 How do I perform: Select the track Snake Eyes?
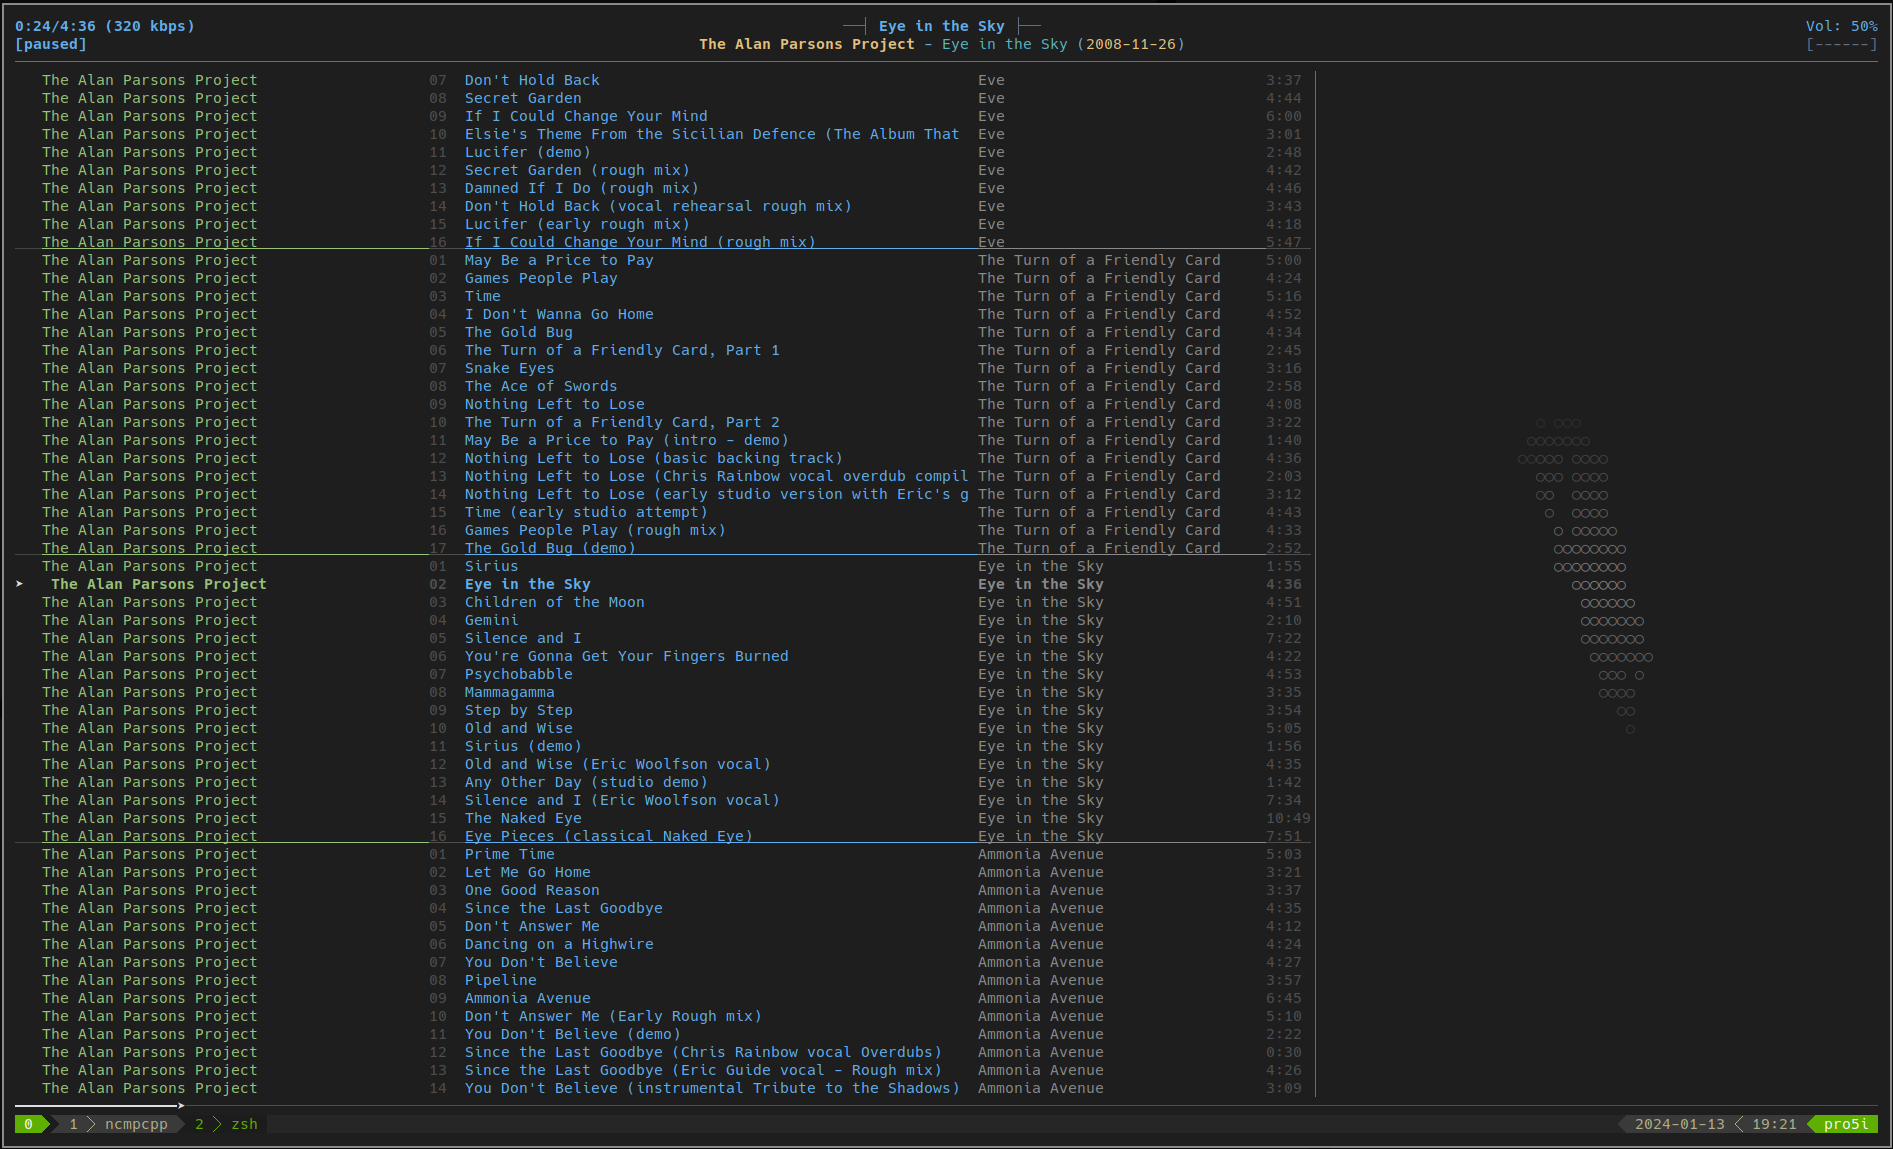pos(509,368)
